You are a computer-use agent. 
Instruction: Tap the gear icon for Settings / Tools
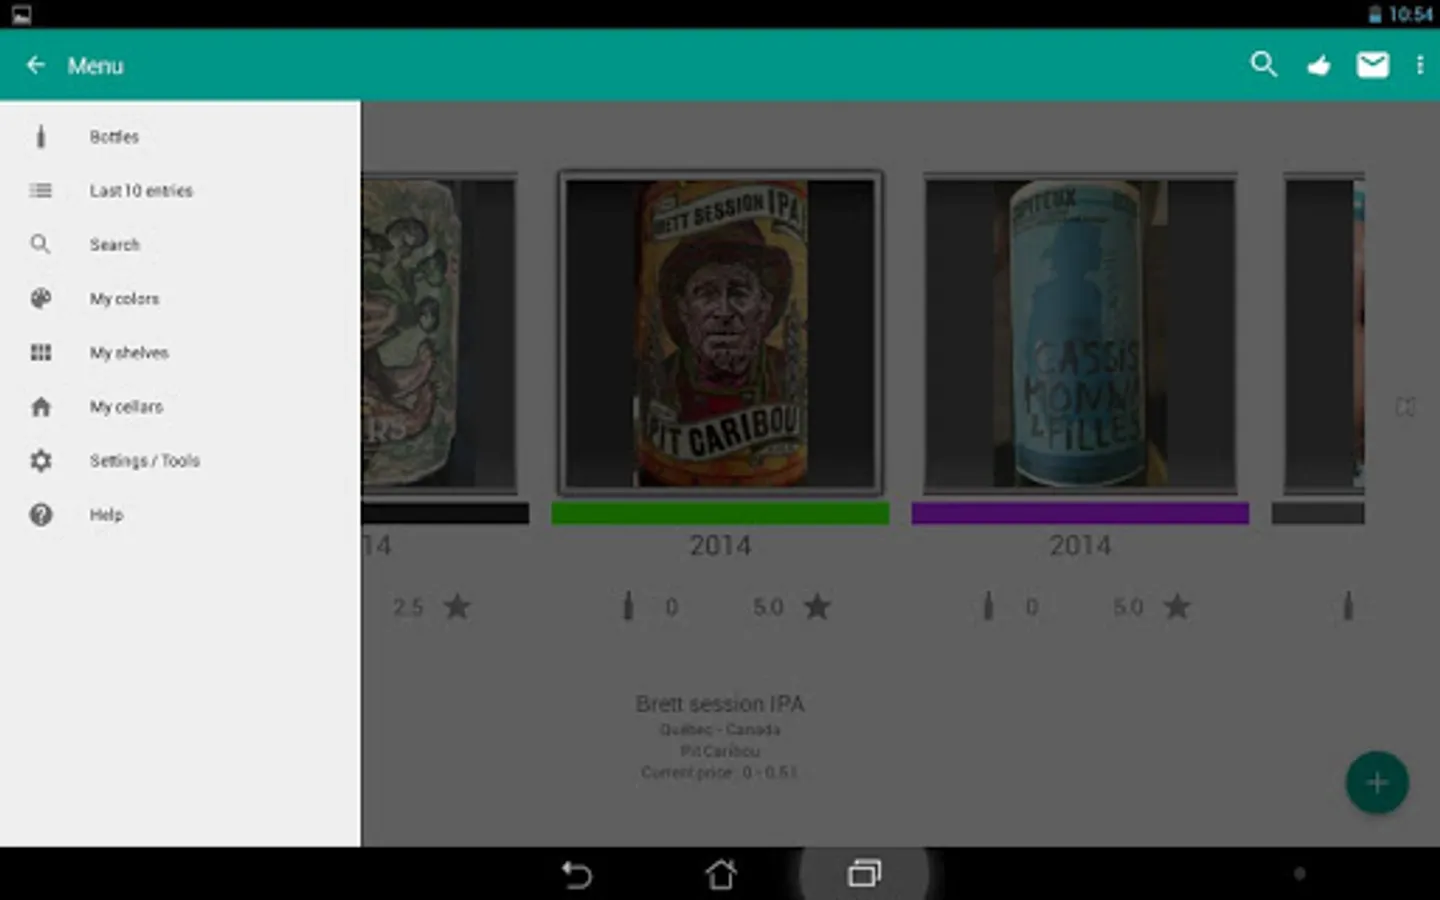tap(41, 460)
